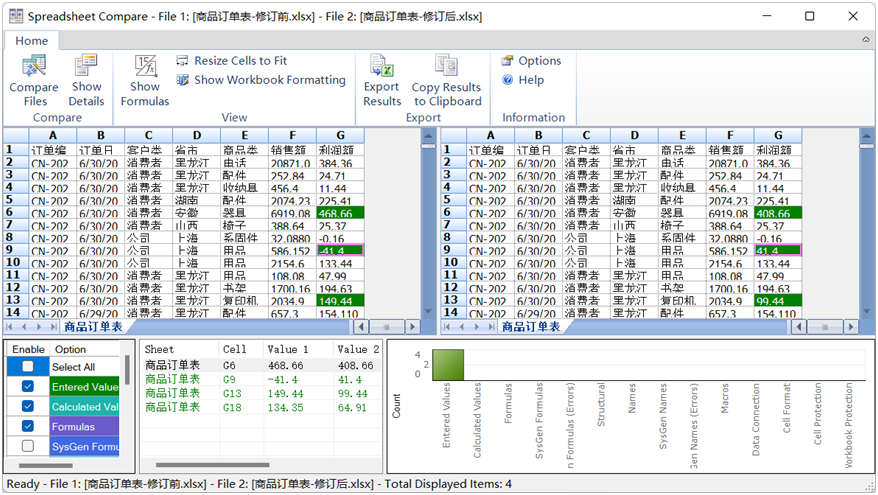Click the Value 2 column header
Image resolution: width=878 pixels, height=495 pixels.
[x=358, y=349]
